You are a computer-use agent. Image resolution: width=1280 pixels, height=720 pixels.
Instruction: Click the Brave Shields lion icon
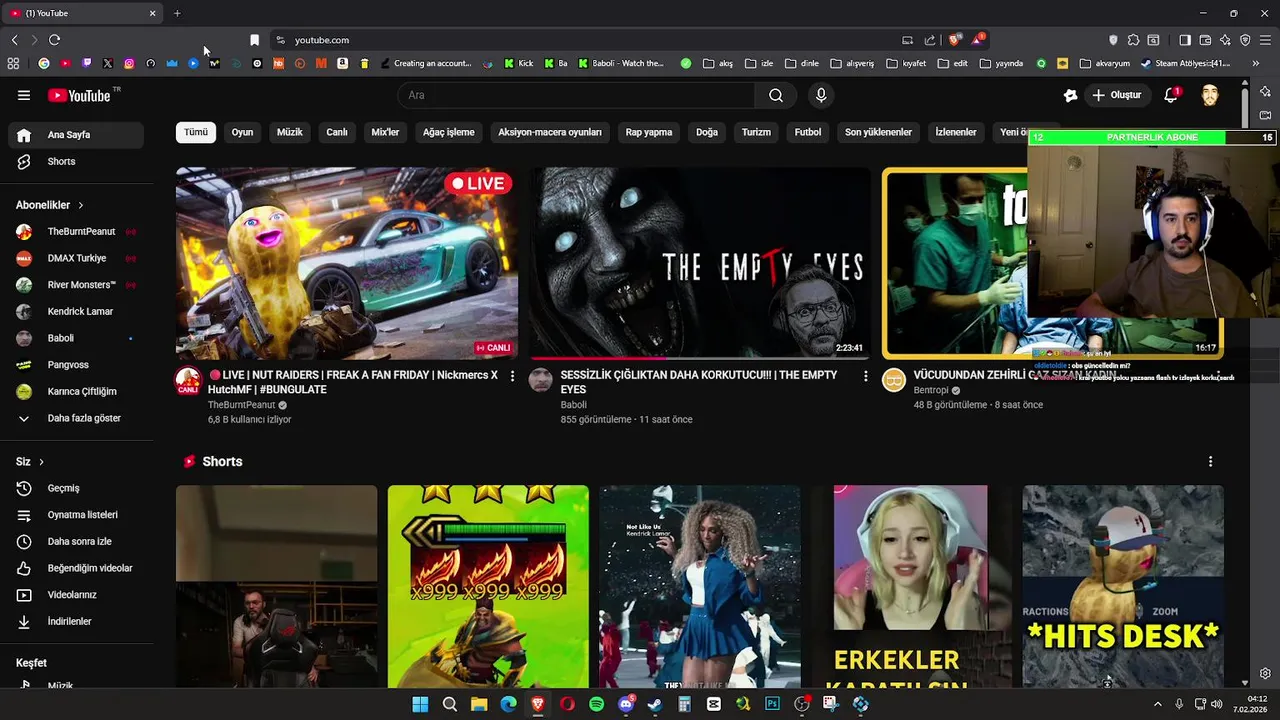[x=955, y=40]
